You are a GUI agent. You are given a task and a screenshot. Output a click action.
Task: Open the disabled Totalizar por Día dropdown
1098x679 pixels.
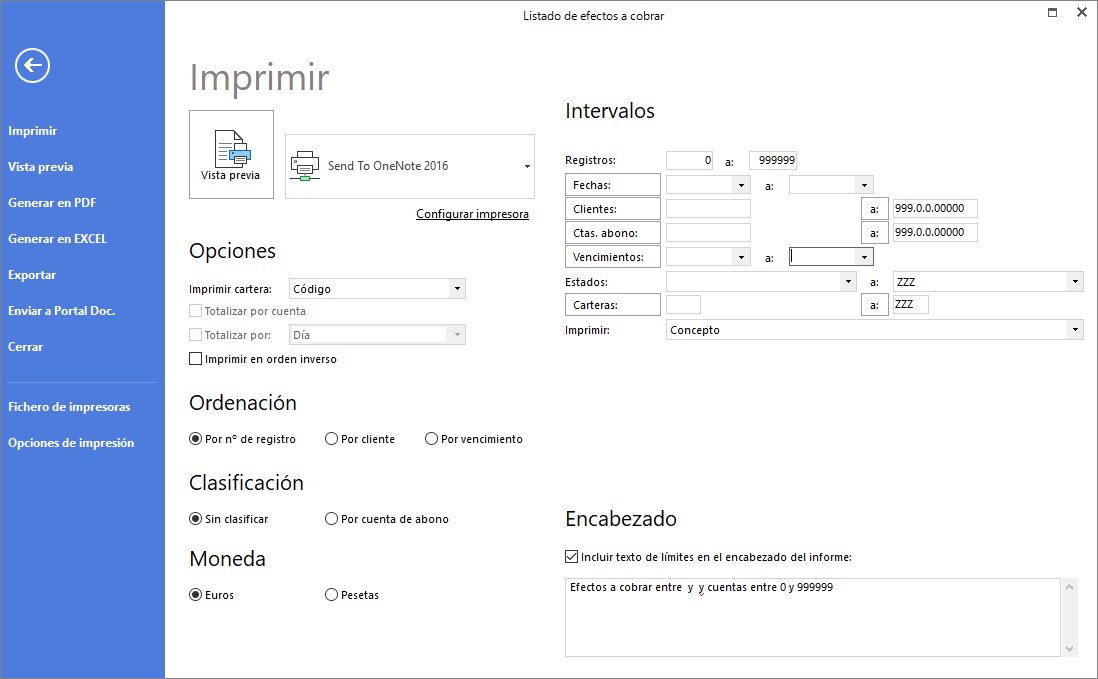pos(457,335)
